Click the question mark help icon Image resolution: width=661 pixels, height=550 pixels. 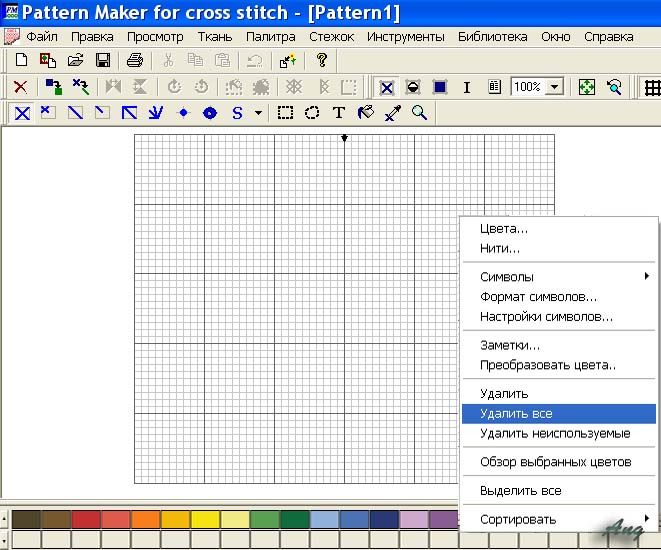pos(322,60)
